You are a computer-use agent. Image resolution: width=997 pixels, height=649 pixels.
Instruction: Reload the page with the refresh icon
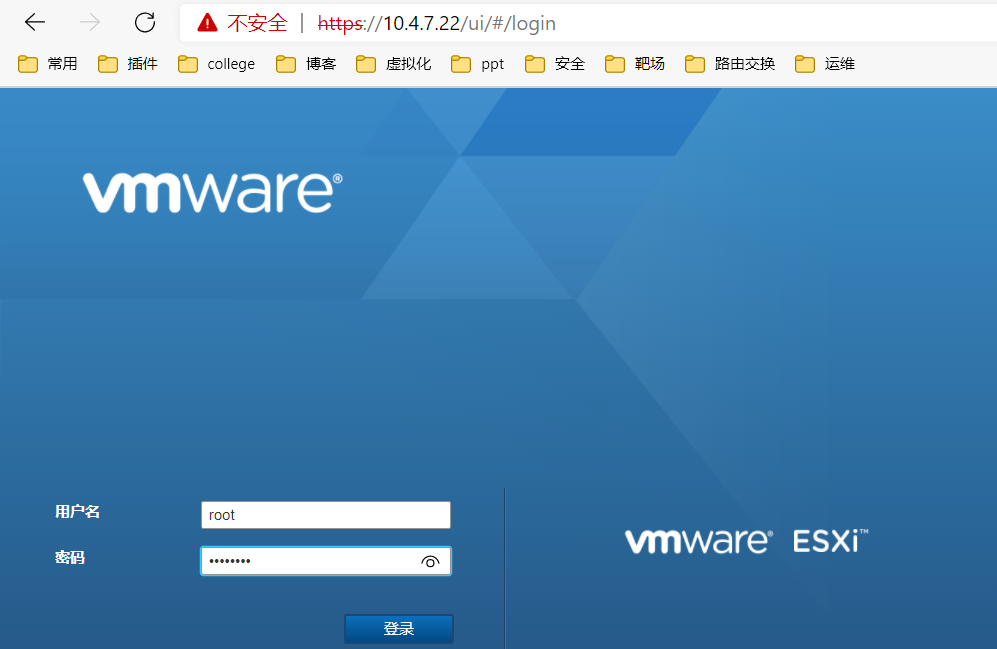[145, 22]
